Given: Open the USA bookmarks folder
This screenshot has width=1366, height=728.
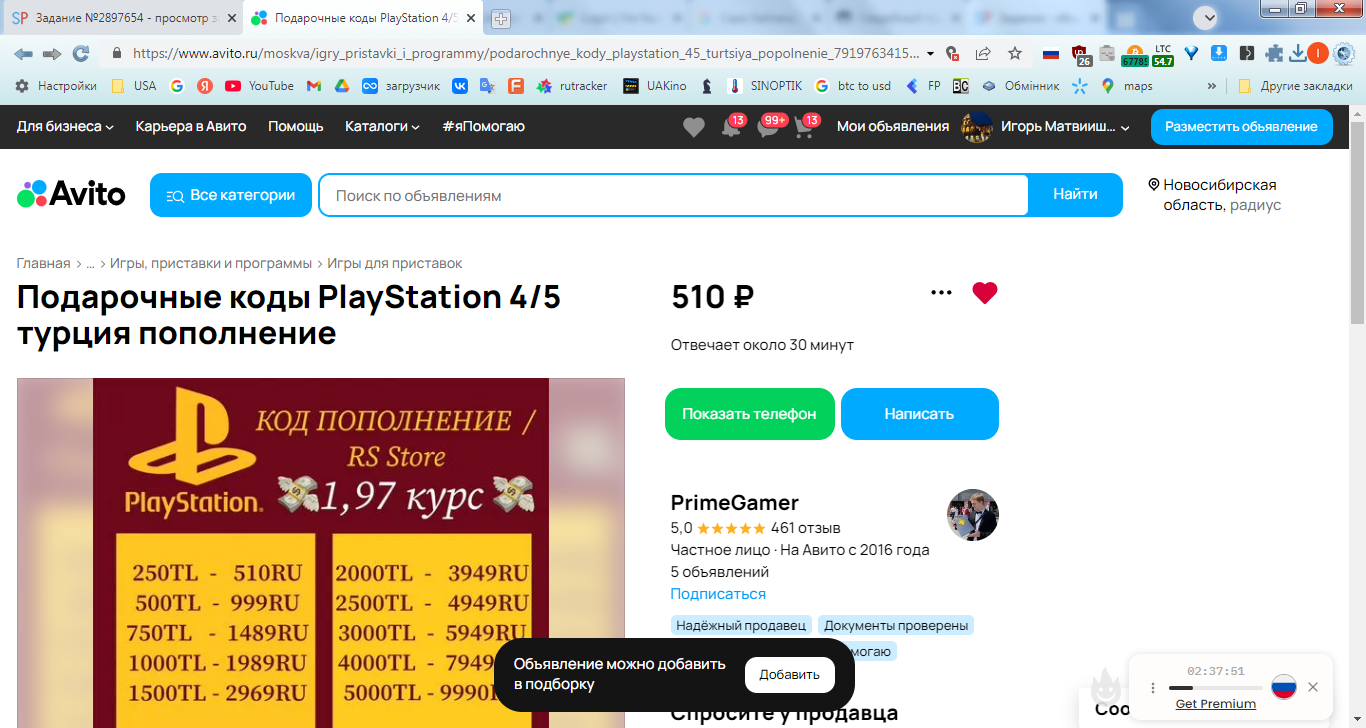Looking at the screenshot, I should tap(134, 86).
